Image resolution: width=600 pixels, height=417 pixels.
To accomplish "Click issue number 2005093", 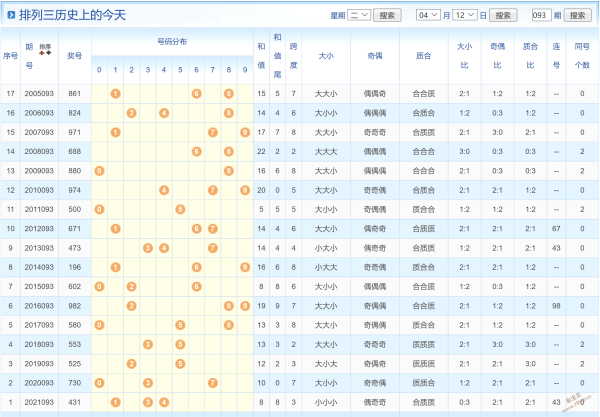I will coord(39,94).
